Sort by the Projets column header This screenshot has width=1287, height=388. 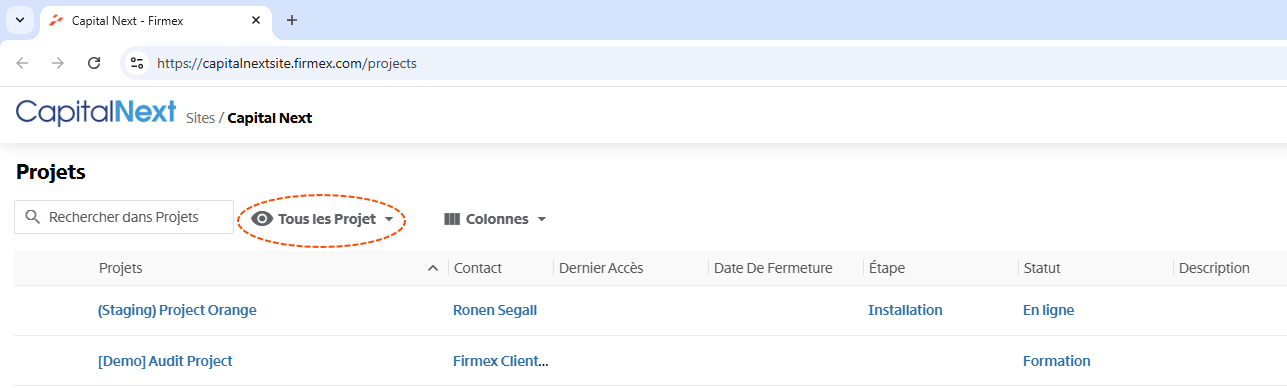click(120, 268)
